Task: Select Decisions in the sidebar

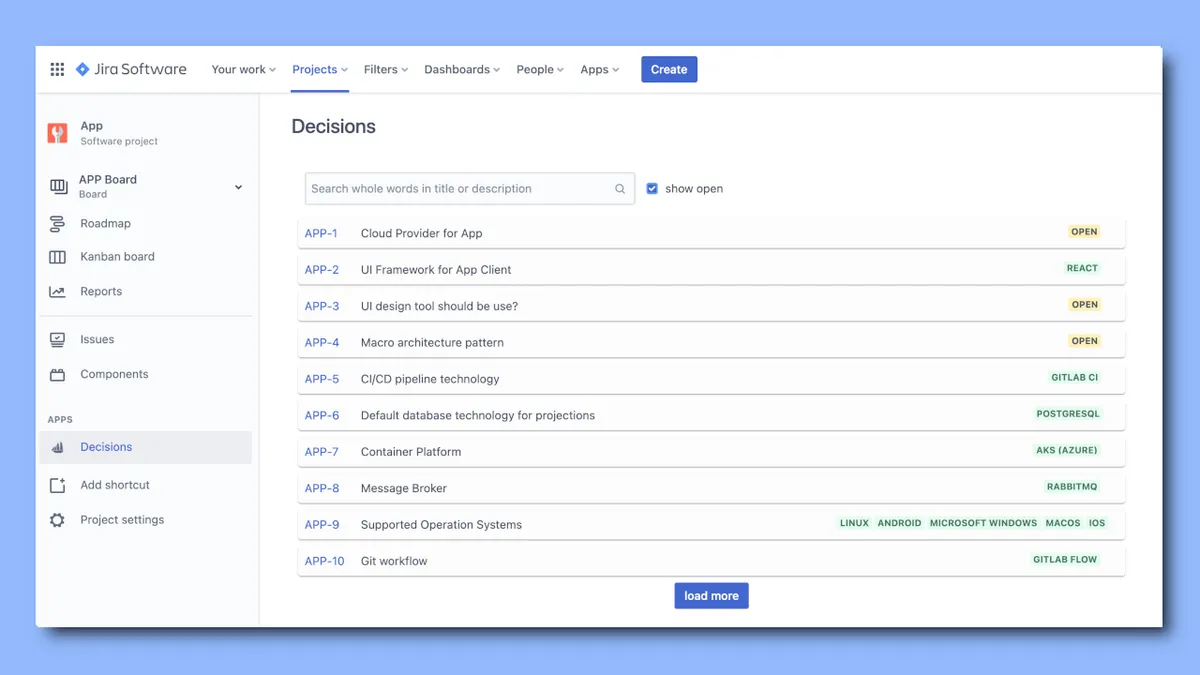Action: pyautogui.click(x=145, y=448)
